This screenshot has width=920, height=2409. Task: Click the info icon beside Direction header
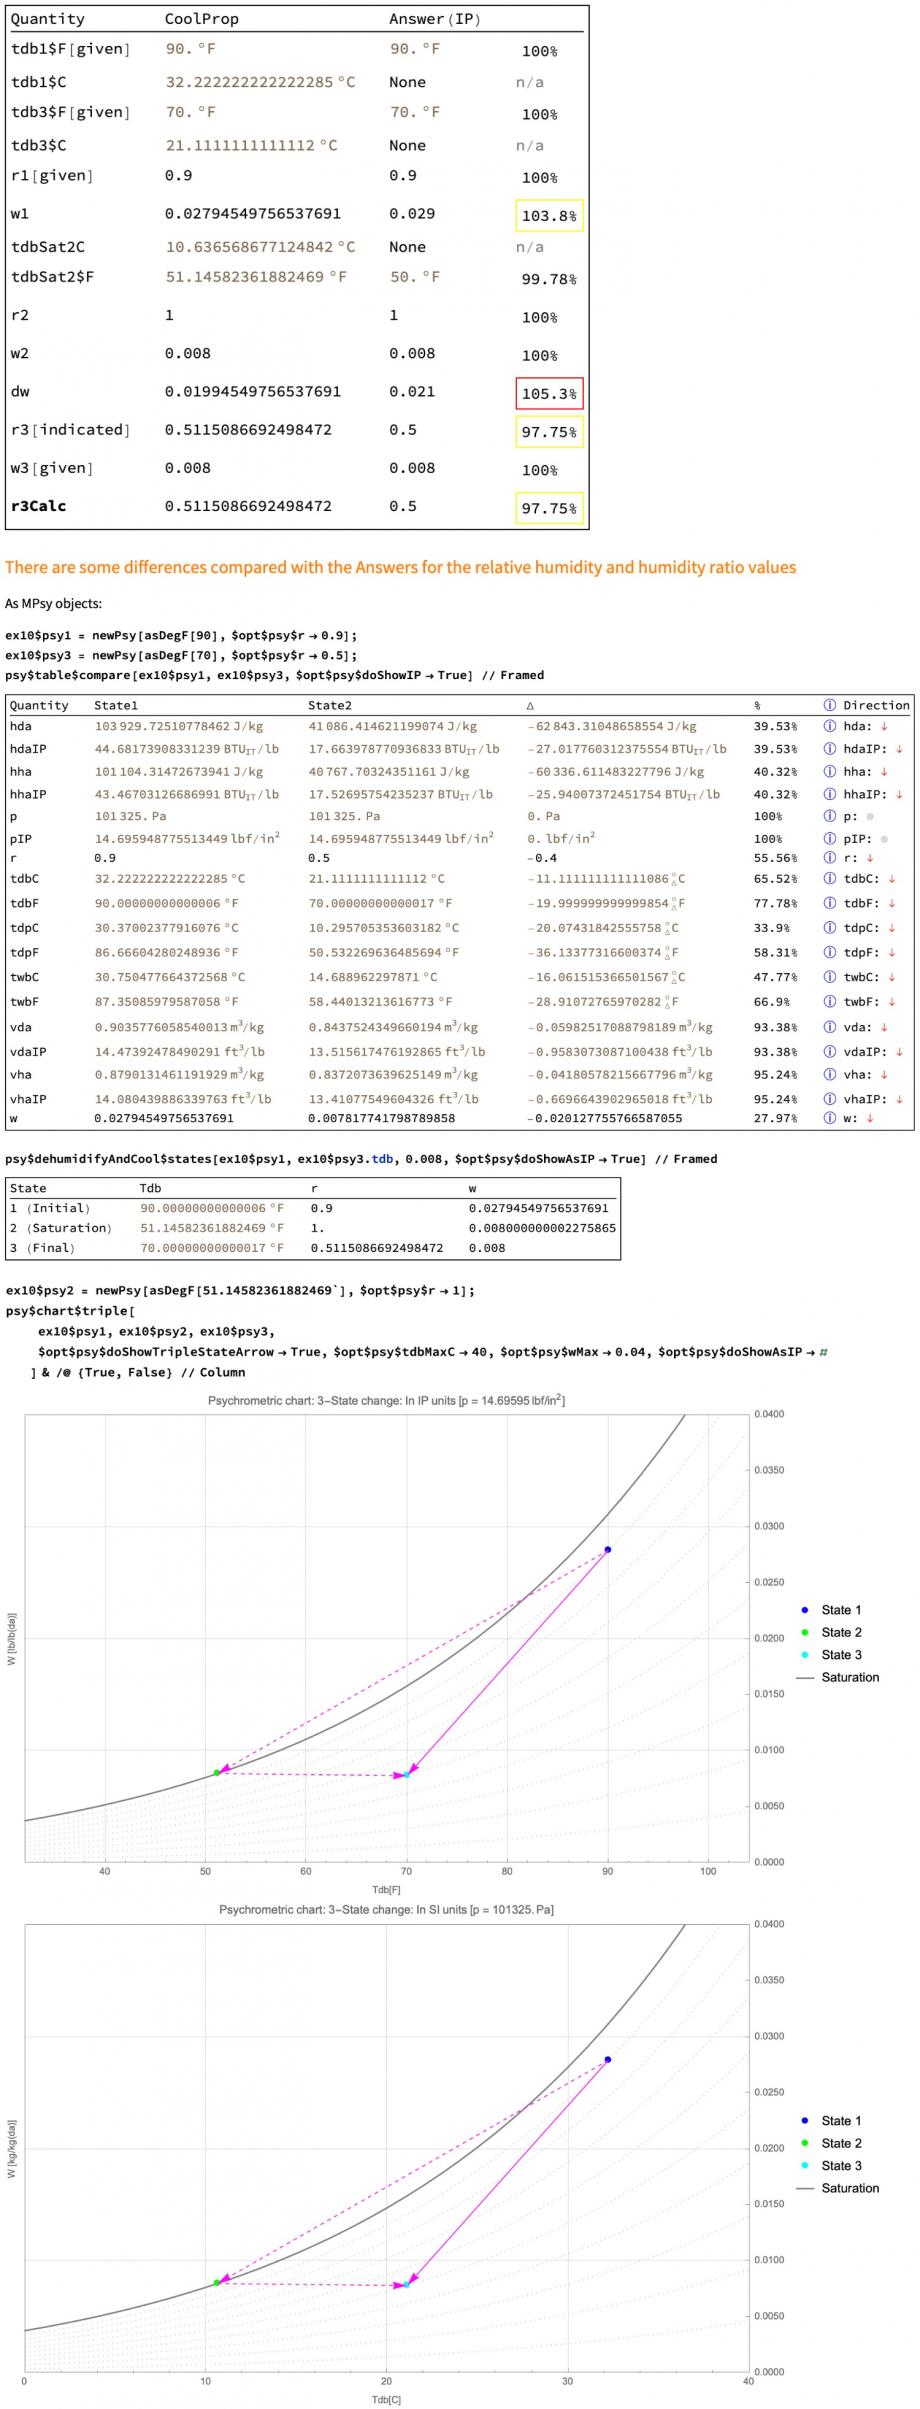pyautogui.click(x=829, y=705)
